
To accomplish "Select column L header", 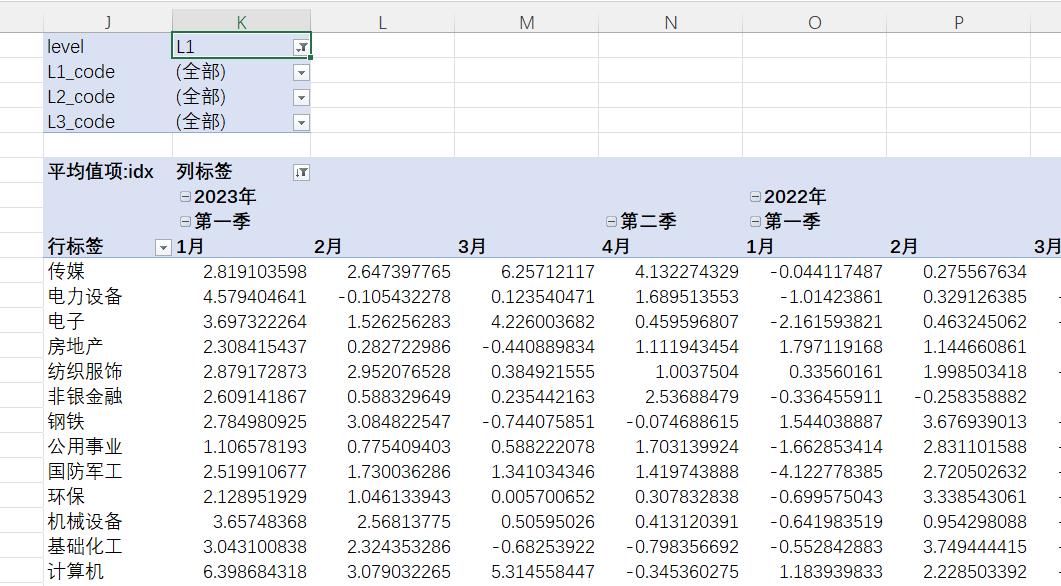I will coord(382,22).
